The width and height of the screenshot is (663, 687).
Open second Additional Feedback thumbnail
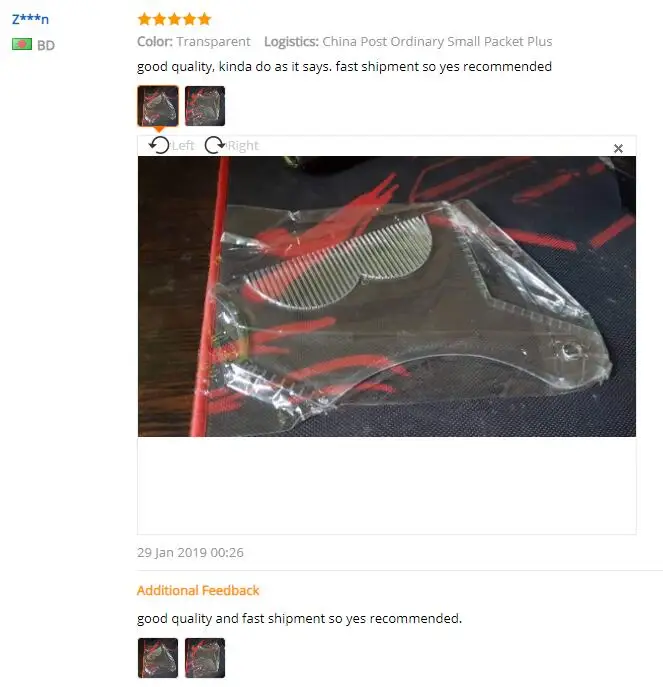[205, 658]
